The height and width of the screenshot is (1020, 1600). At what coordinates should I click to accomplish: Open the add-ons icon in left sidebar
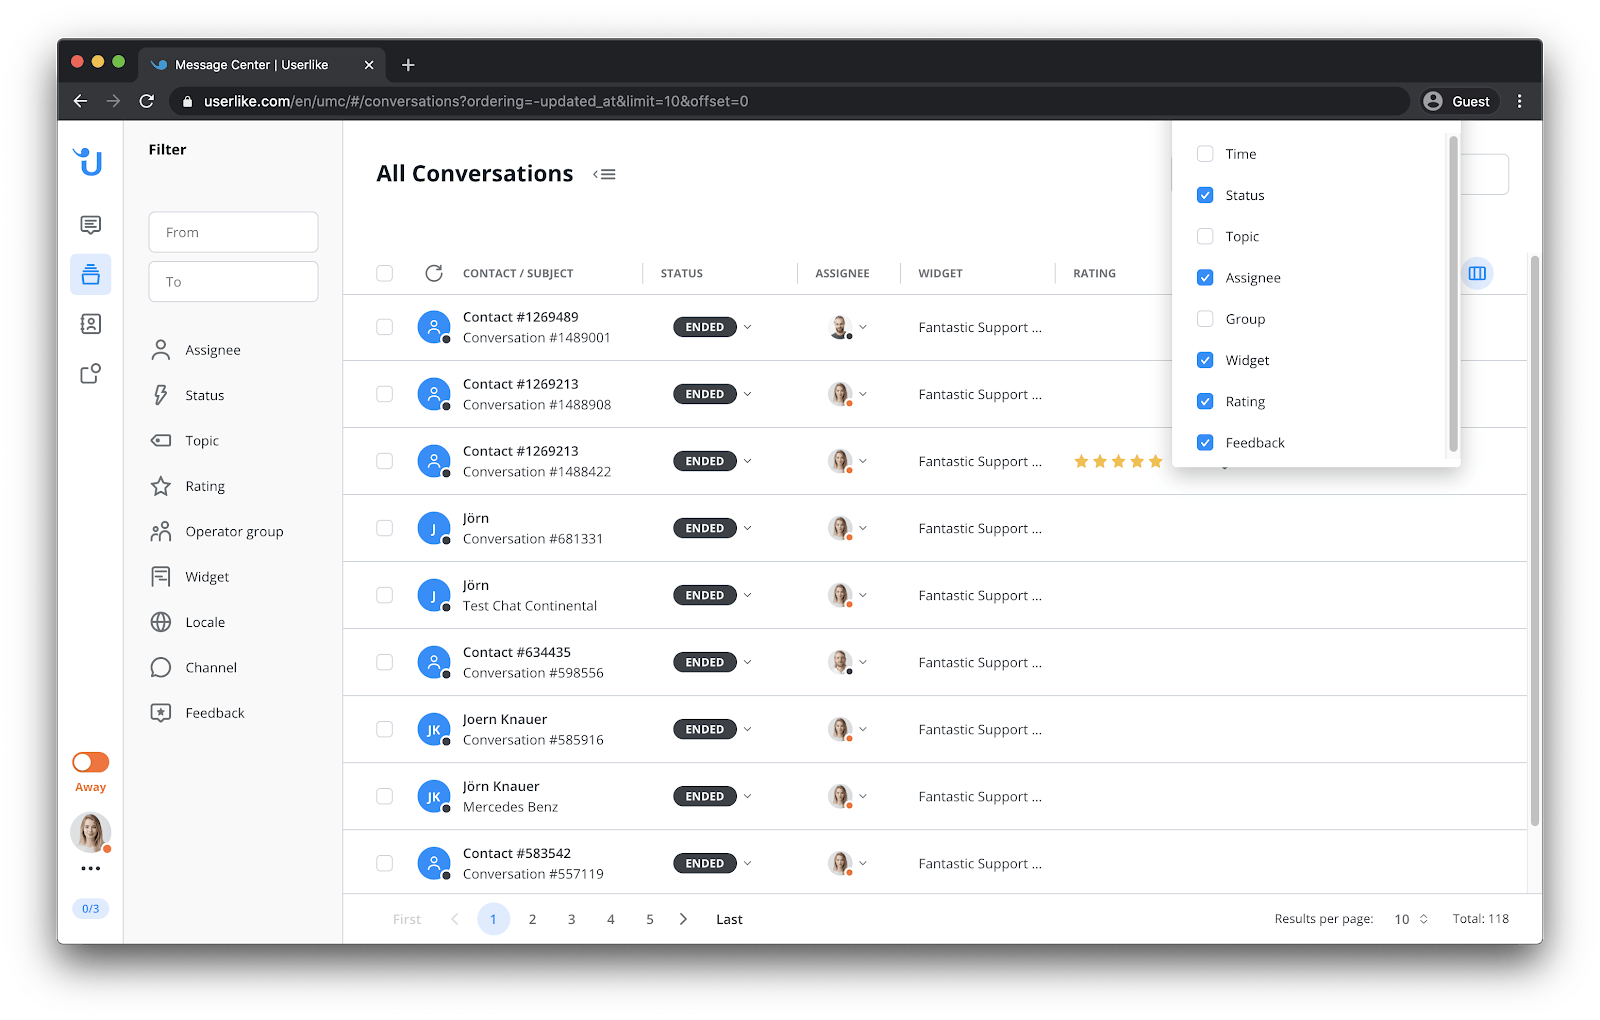pyautogui.click(x=90, y=374)
